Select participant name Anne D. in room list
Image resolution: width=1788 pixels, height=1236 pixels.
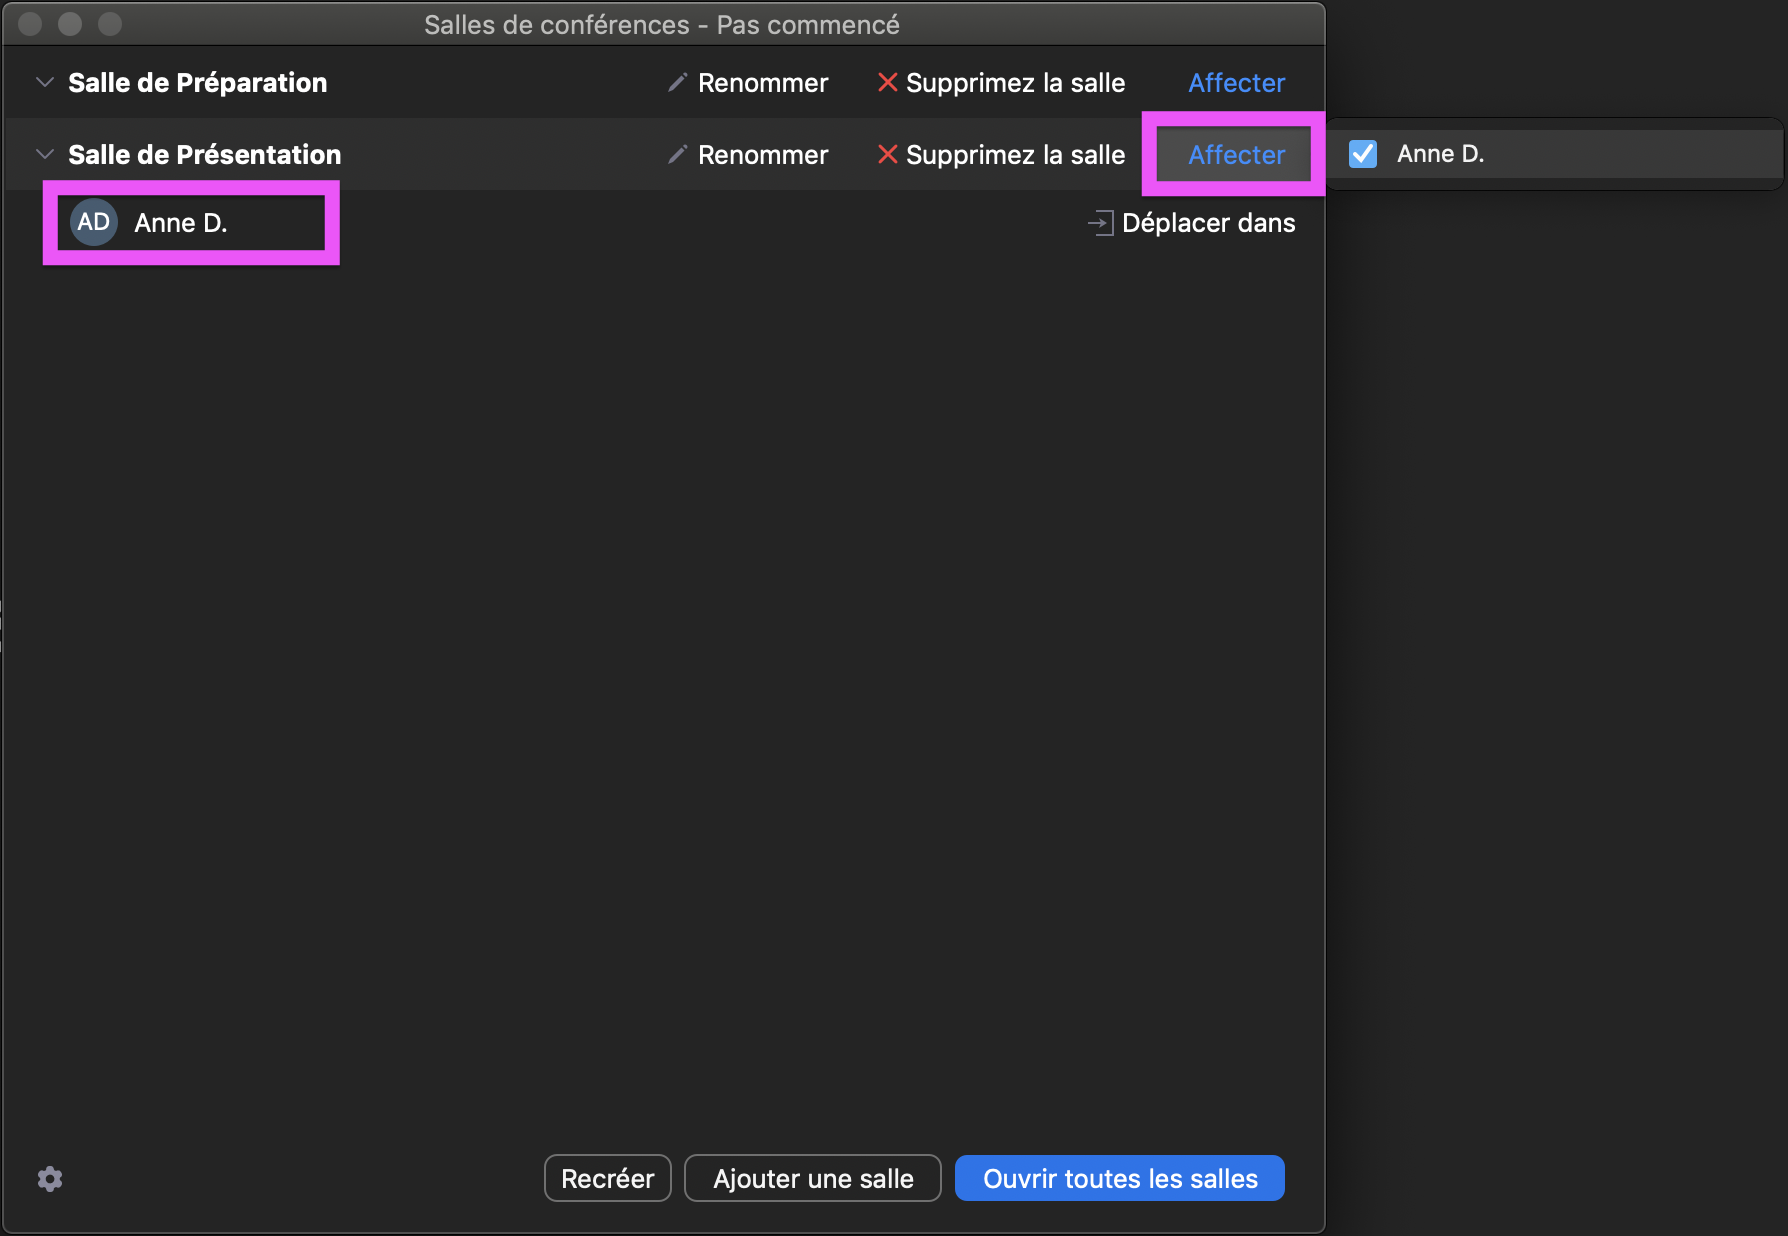pos(181,223)
